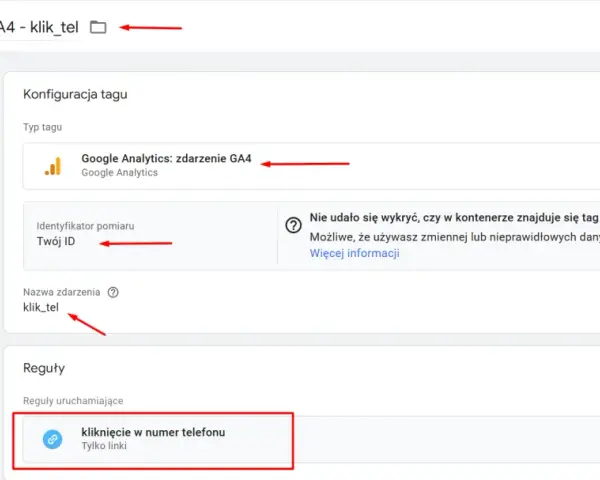Viewport: 600px width, 480px height.
Task: Click the Konfiguracja tagu section heading
Action: tap(75, 95)
